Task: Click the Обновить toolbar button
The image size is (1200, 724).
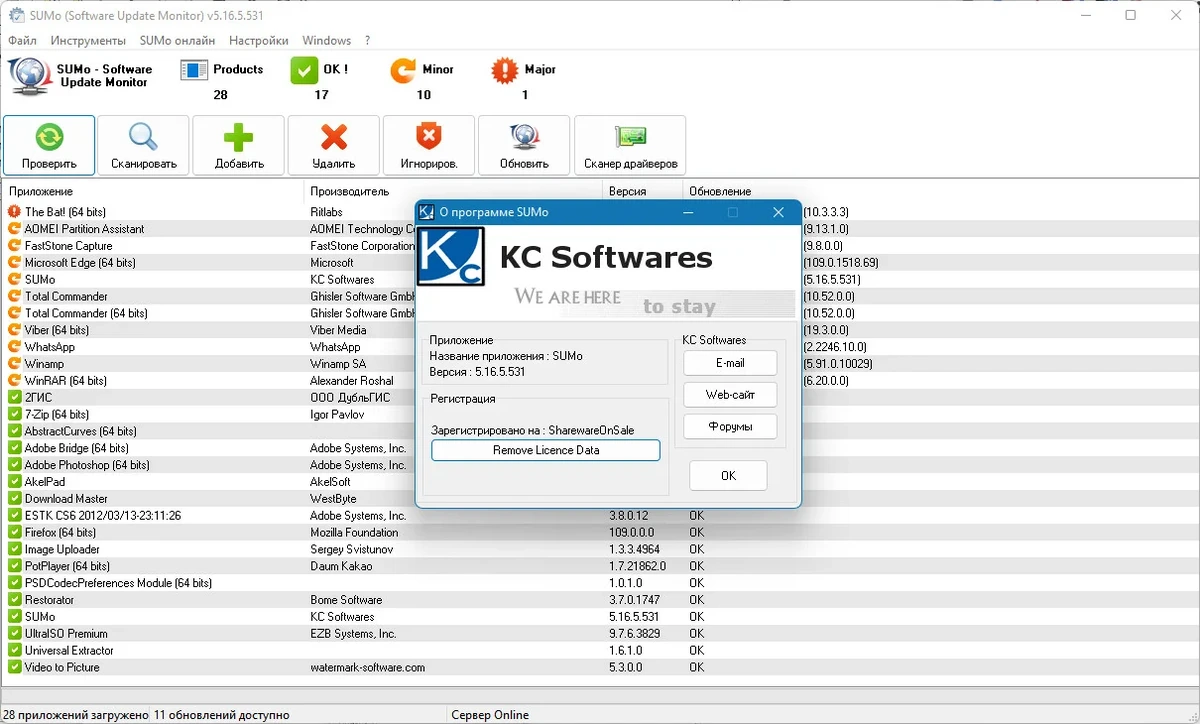Action: (524, 146)
